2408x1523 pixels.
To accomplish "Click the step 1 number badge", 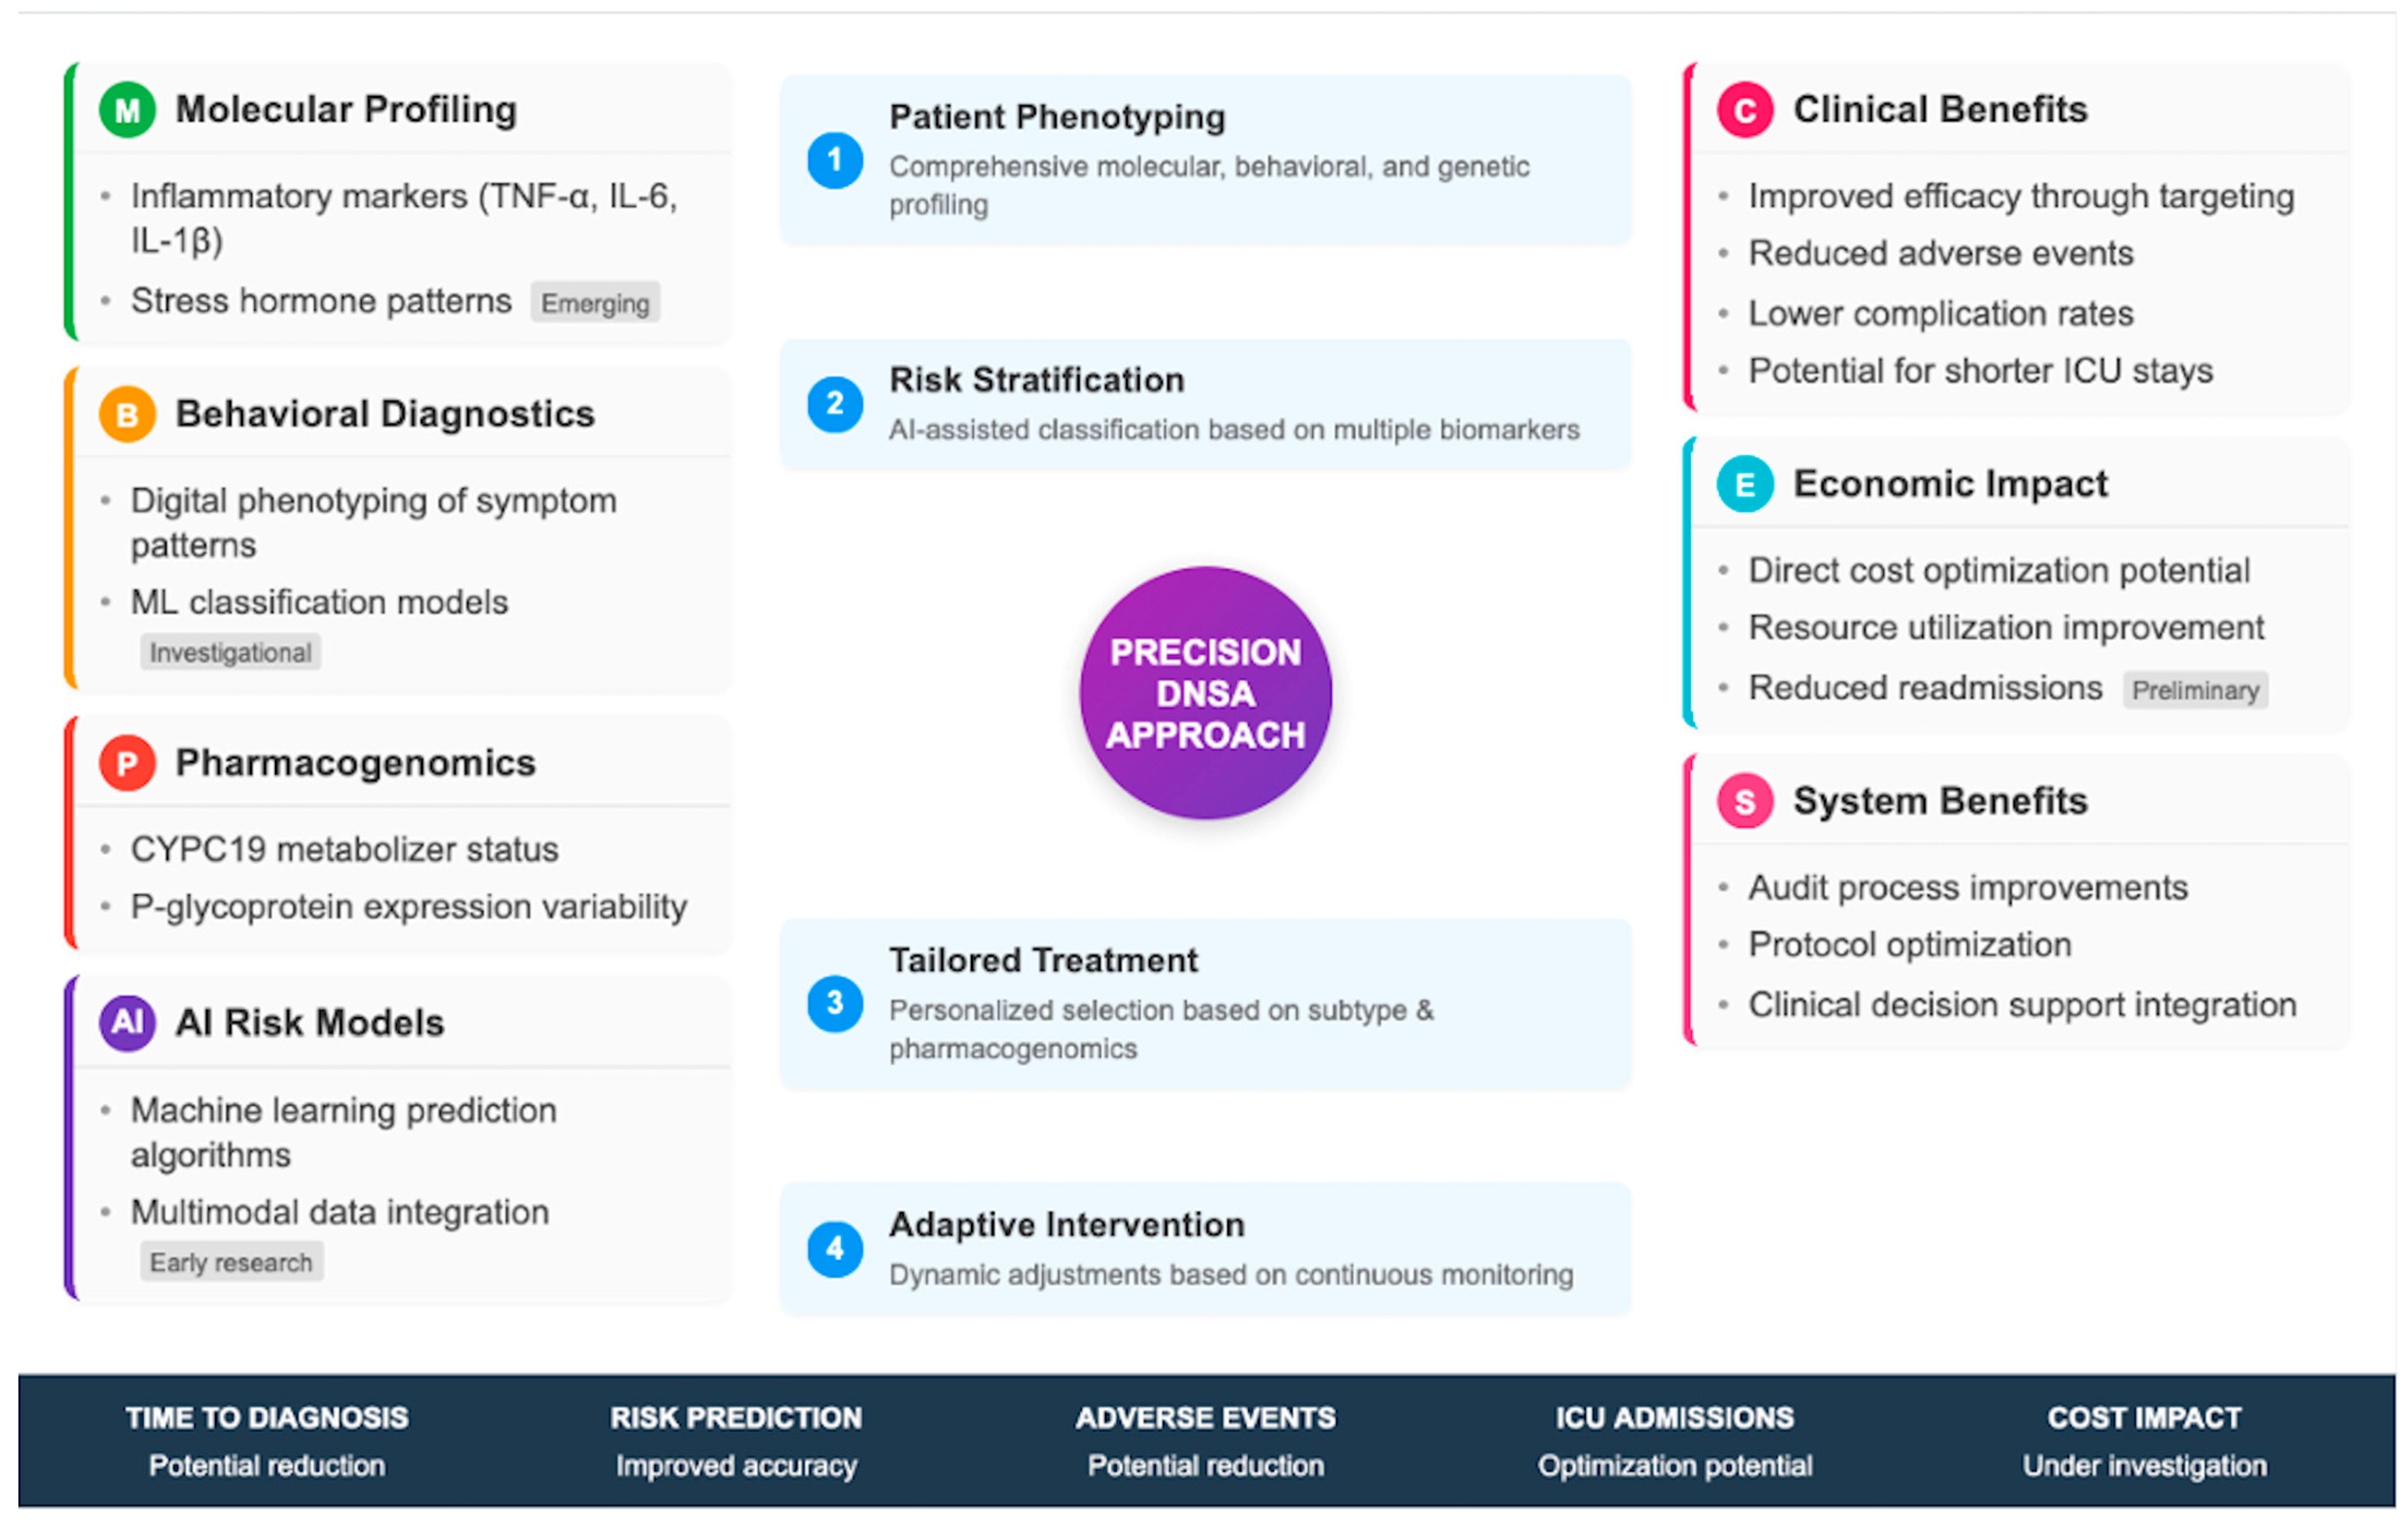I will click(835, 160).
